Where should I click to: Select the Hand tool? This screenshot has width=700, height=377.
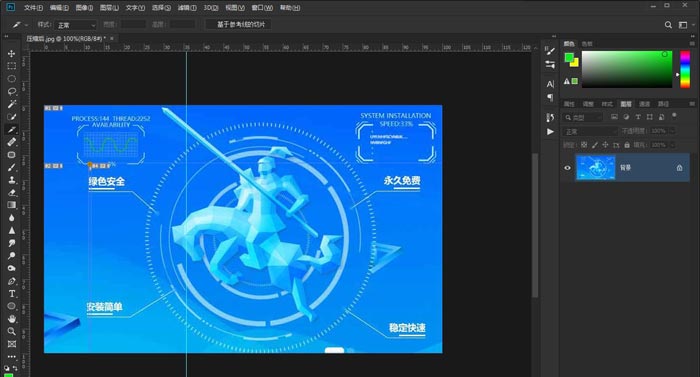coord(12,318)
